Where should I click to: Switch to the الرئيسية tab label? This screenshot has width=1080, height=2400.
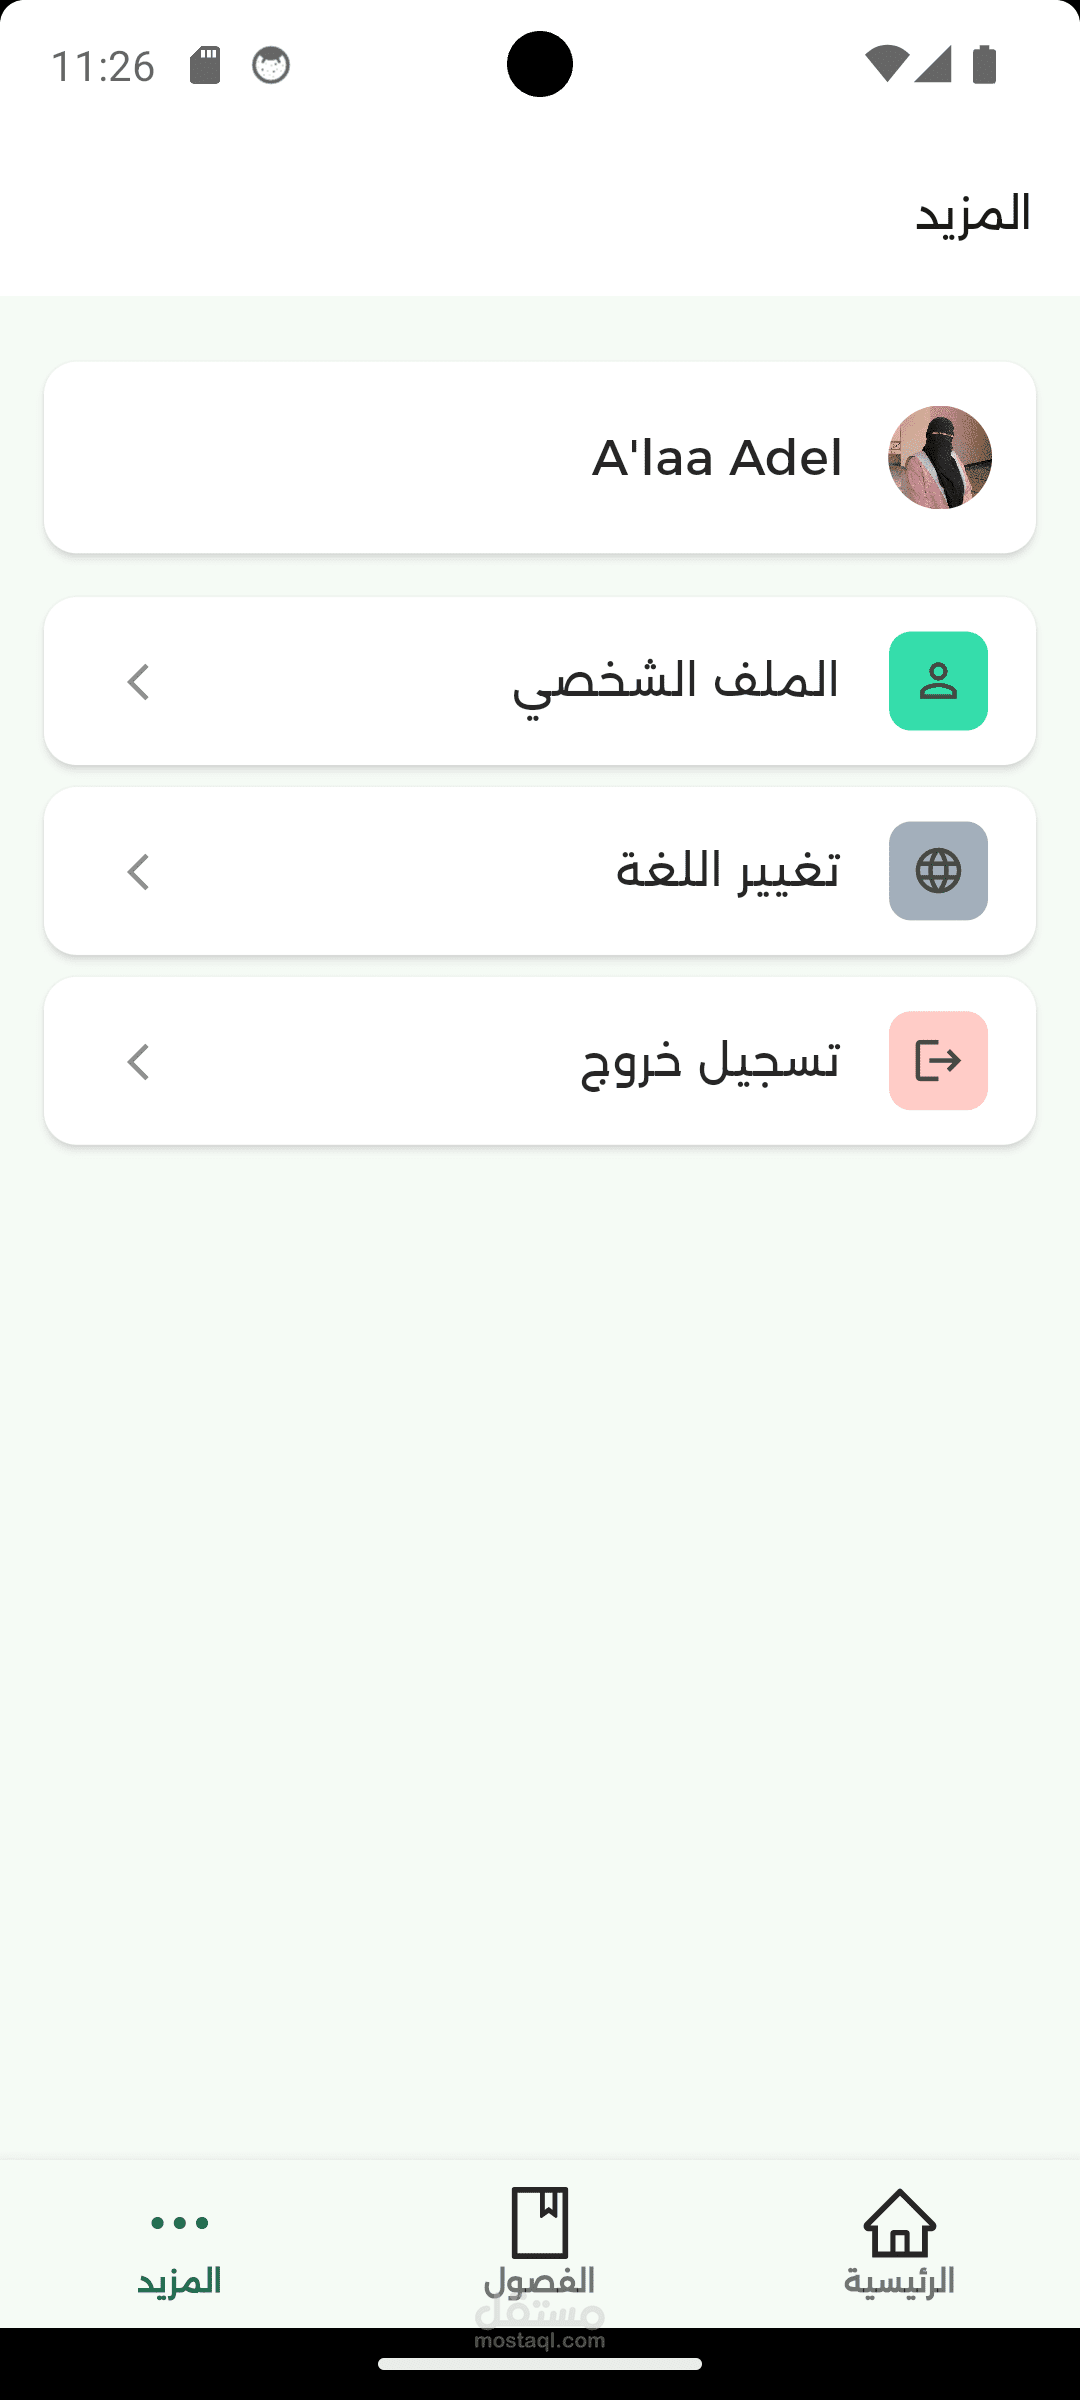click(x=899, y=2281)
